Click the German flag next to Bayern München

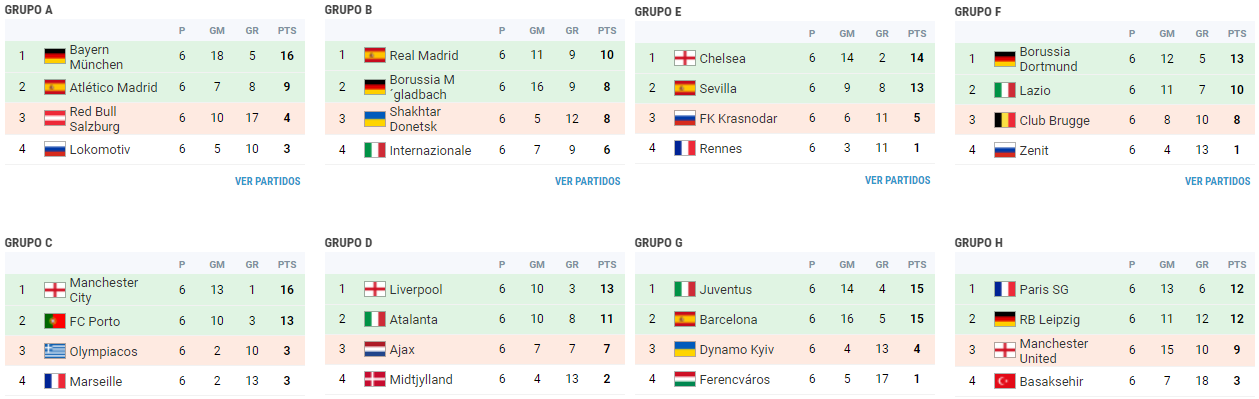(55, 56)
